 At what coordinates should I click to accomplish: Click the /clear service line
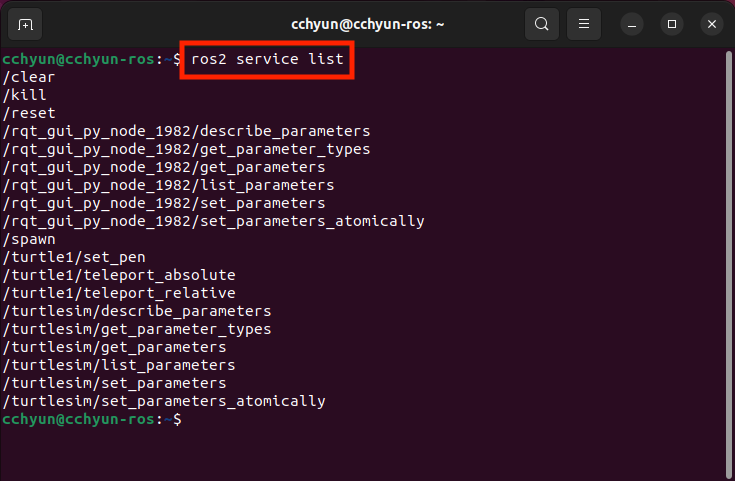point(29,77)
